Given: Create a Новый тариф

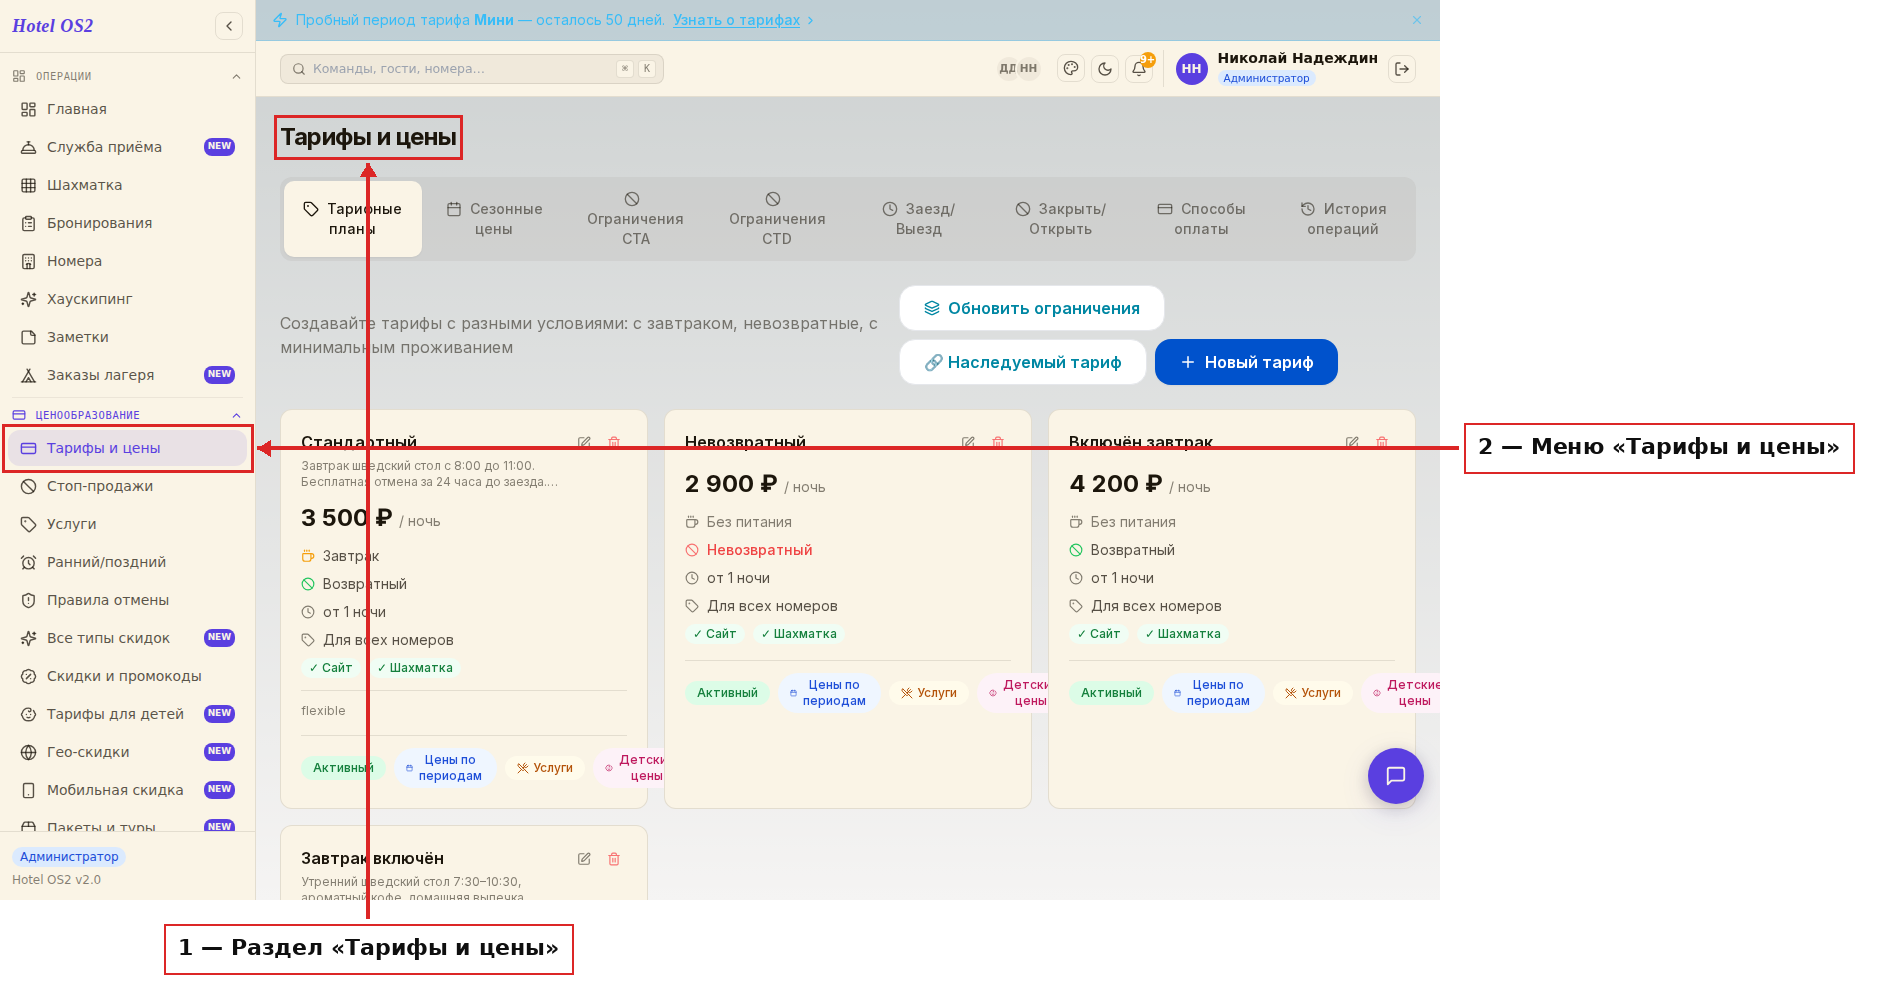Looking at the screenshot, I should pos(1246,362).
